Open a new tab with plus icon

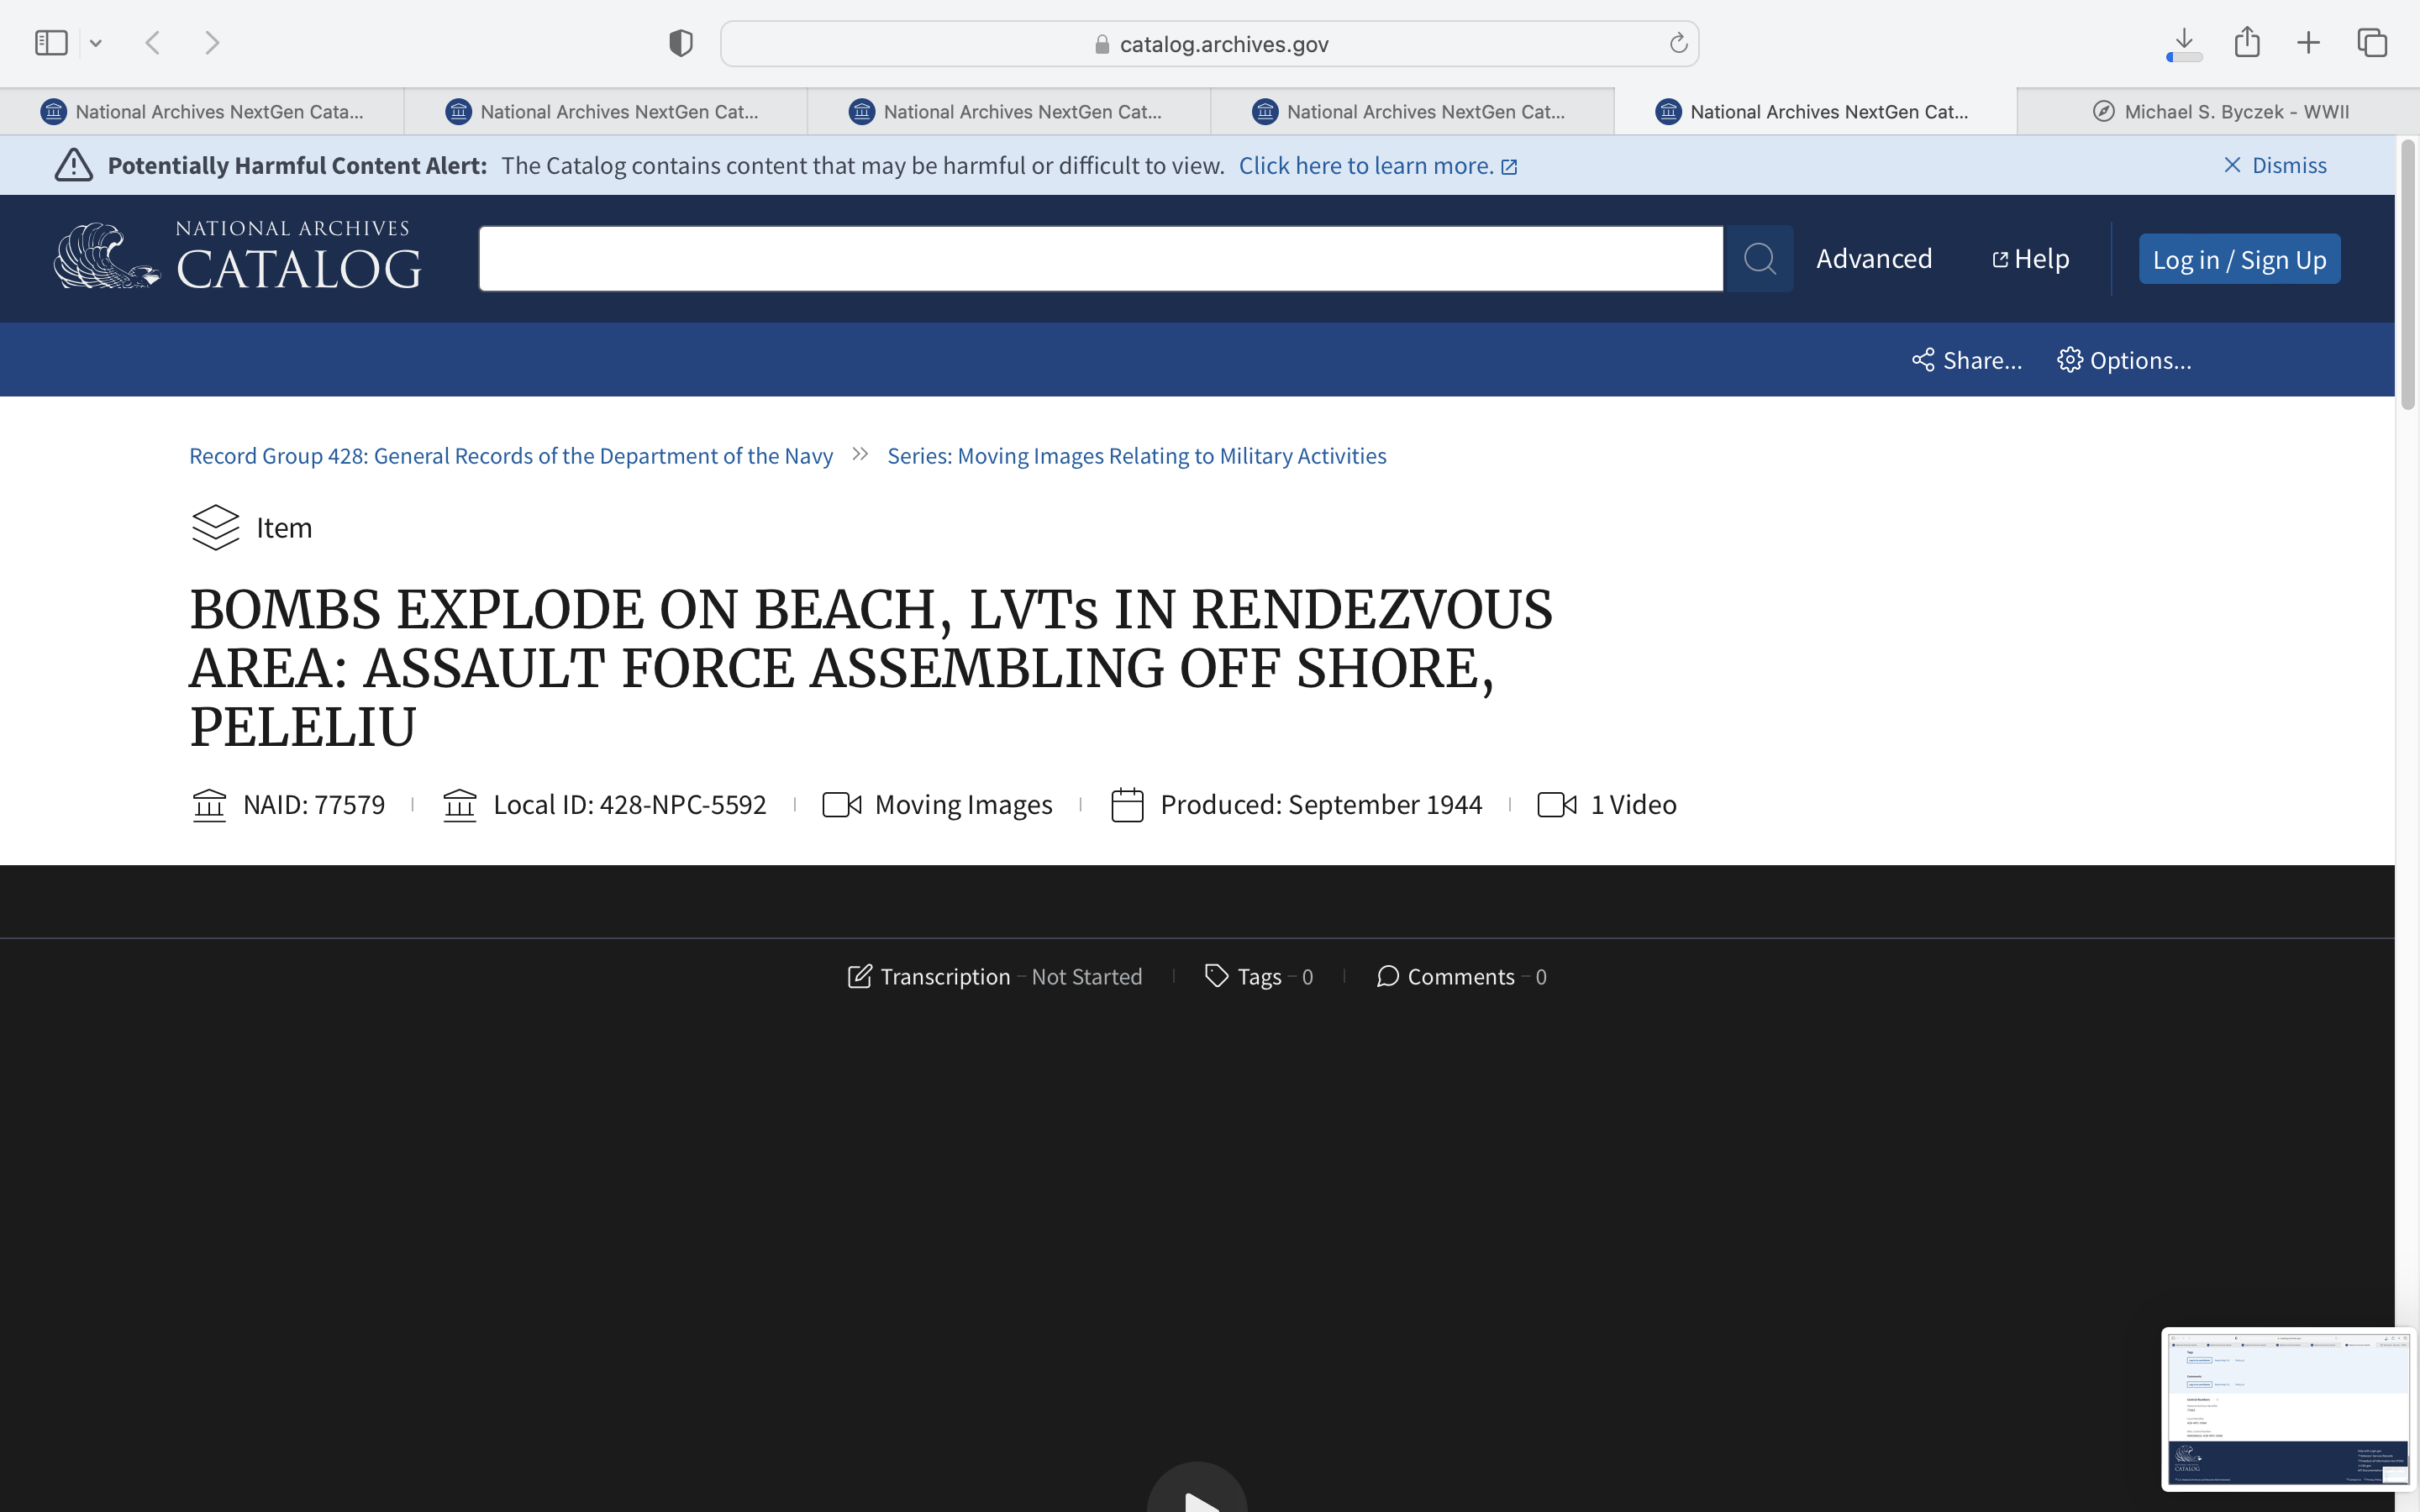pos(2308,43)
